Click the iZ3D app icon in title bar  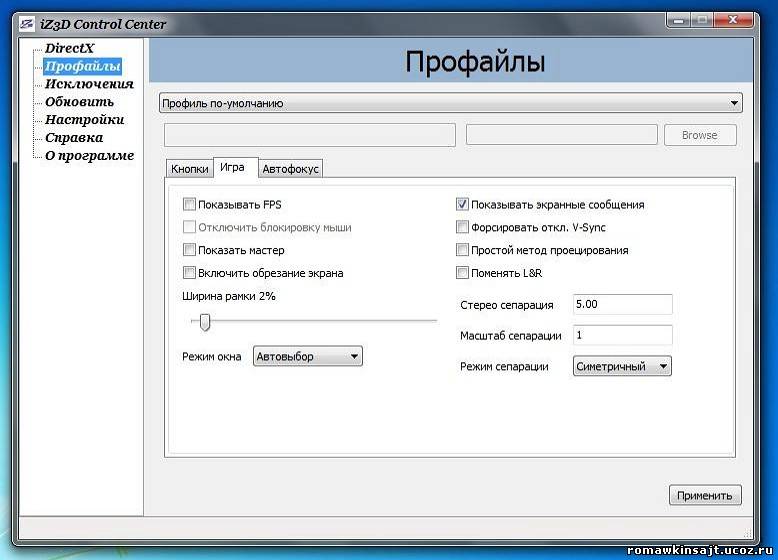click(27, 23)
